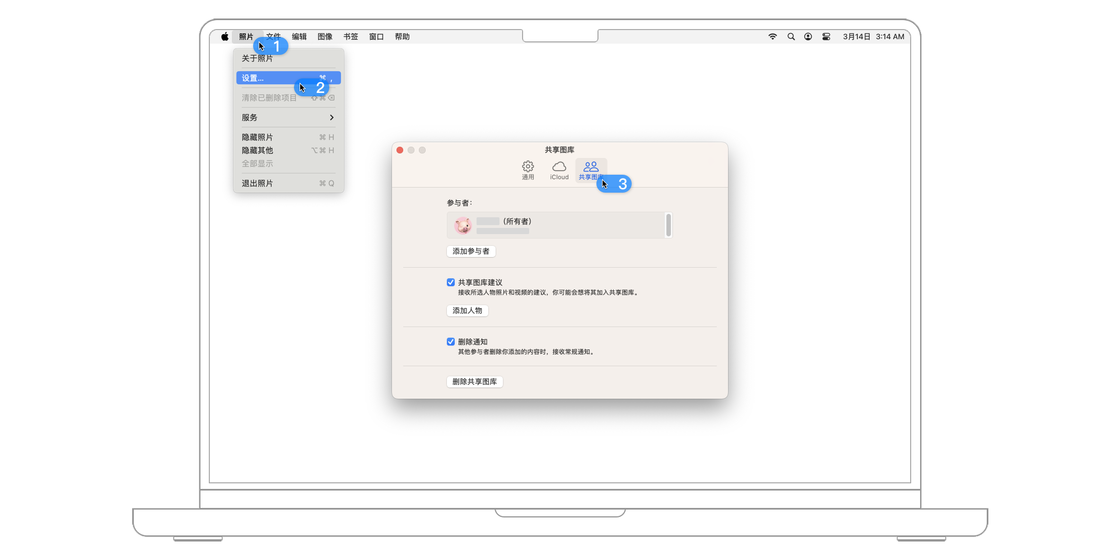
Task: Open the 文件 menu
Action: click(274, 36)
